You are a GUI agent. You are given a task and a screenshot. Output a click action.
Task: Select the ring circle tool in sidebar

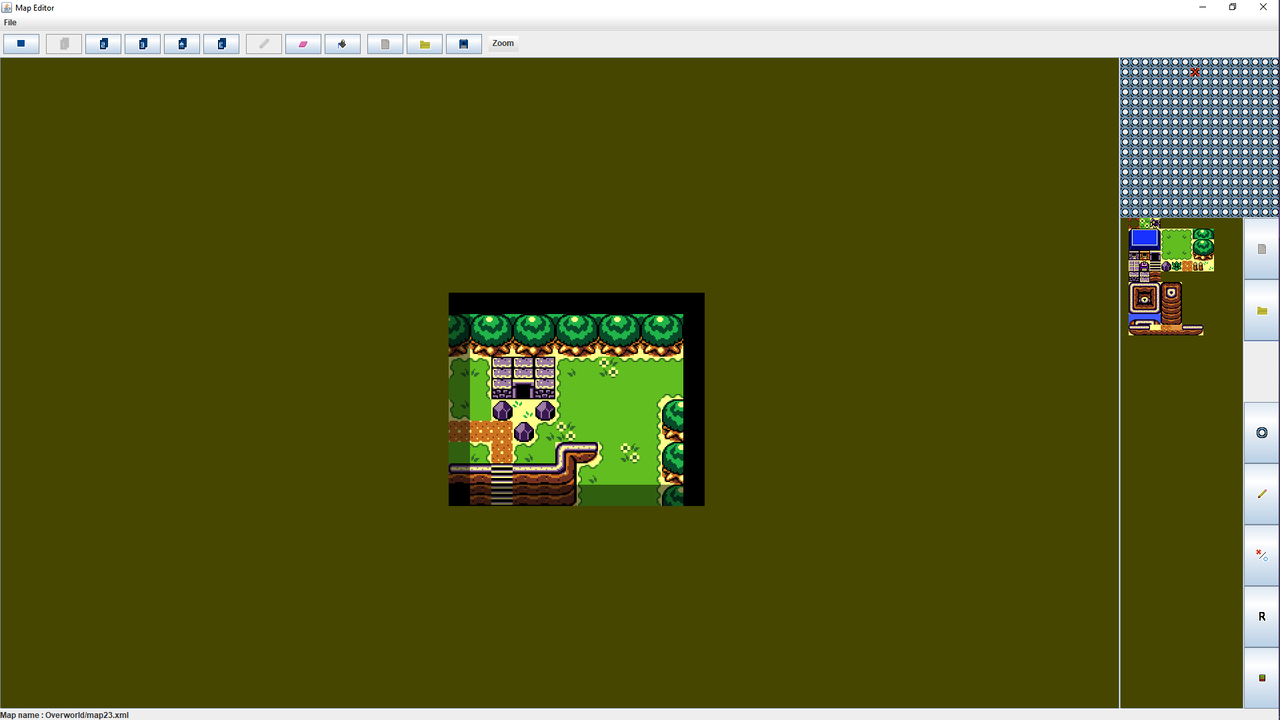[x=1262, y=433]
